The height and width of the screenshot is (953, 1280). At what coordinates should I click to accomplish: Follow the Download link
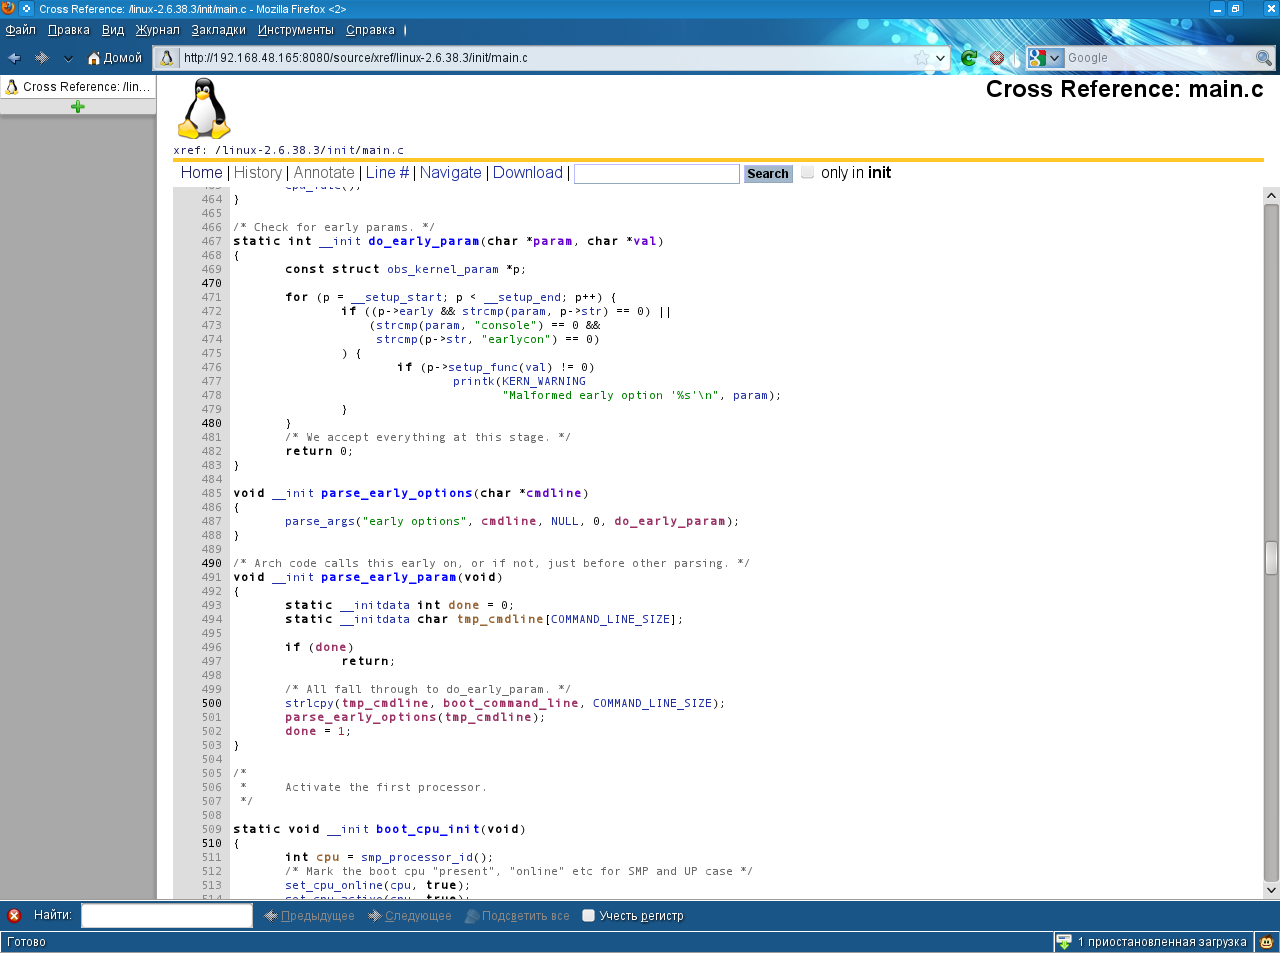pyautogui.click(x=527, y=173)
